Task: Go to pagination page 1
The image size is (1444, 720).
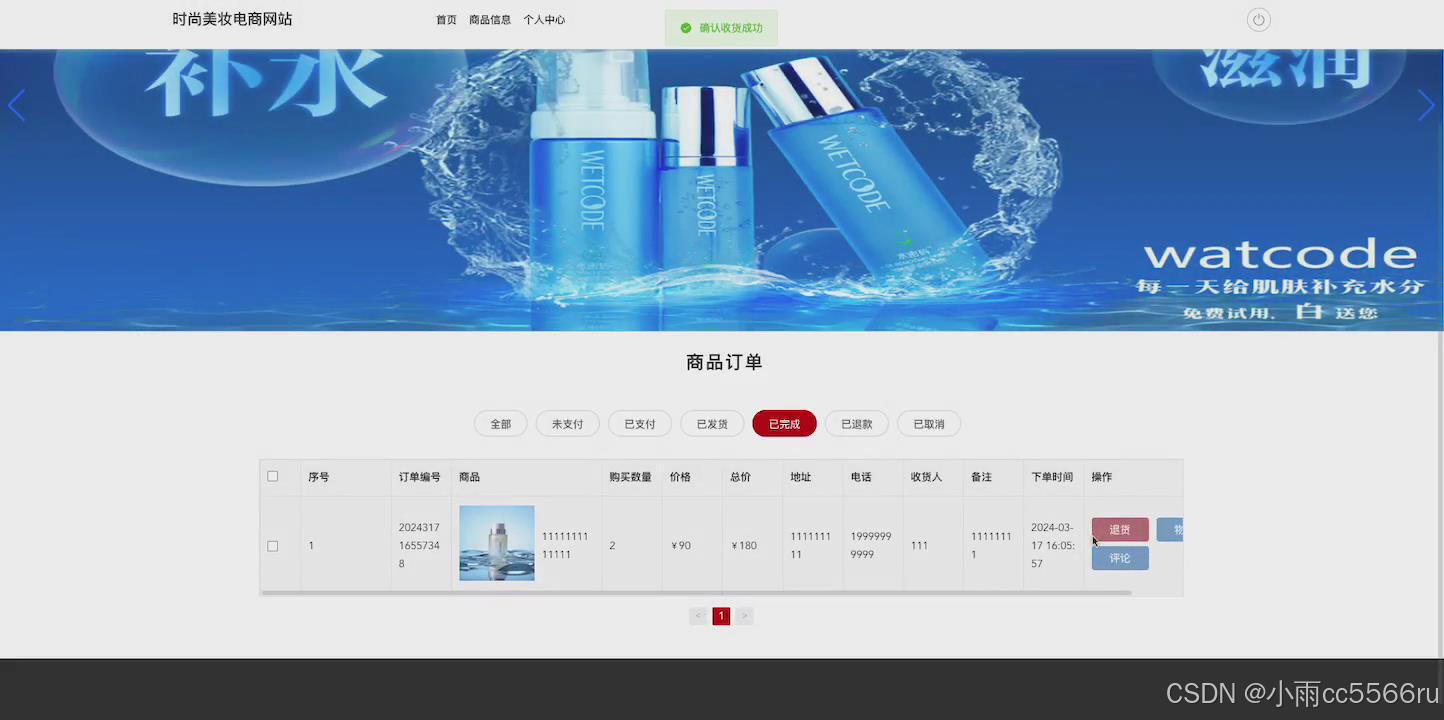Action: [721, 616]
